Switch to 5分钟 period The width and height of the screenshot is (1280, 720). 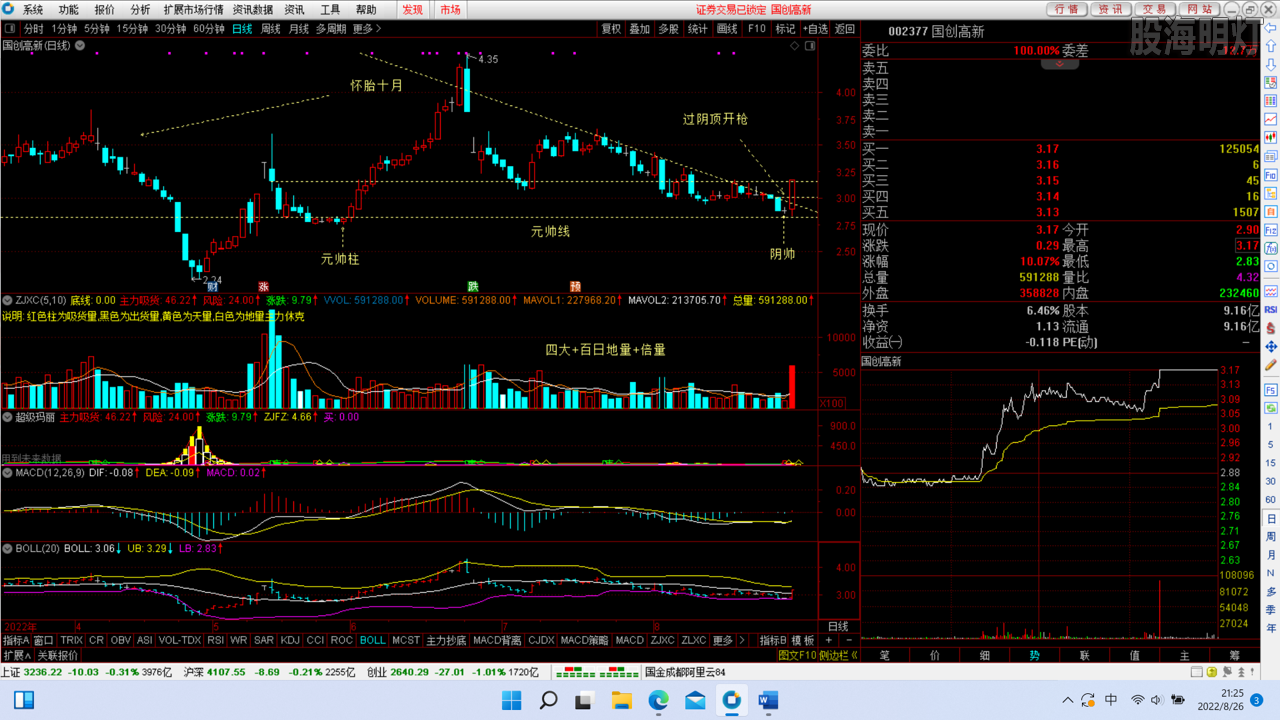(97, 29)
